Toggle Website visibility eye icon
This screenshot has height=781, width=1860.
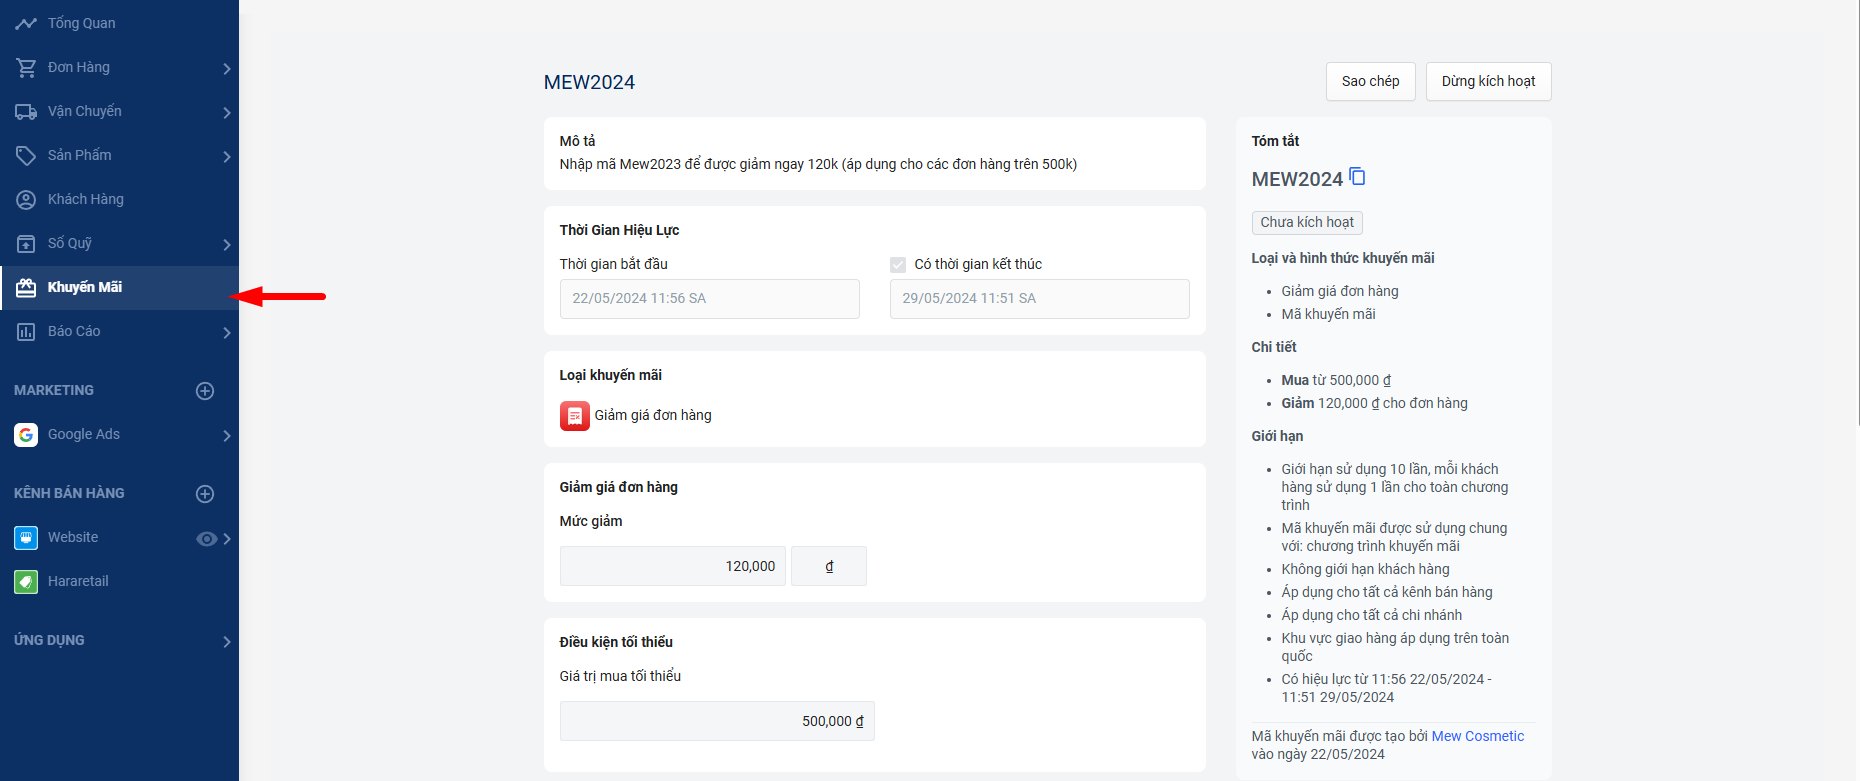coord(206,539)
